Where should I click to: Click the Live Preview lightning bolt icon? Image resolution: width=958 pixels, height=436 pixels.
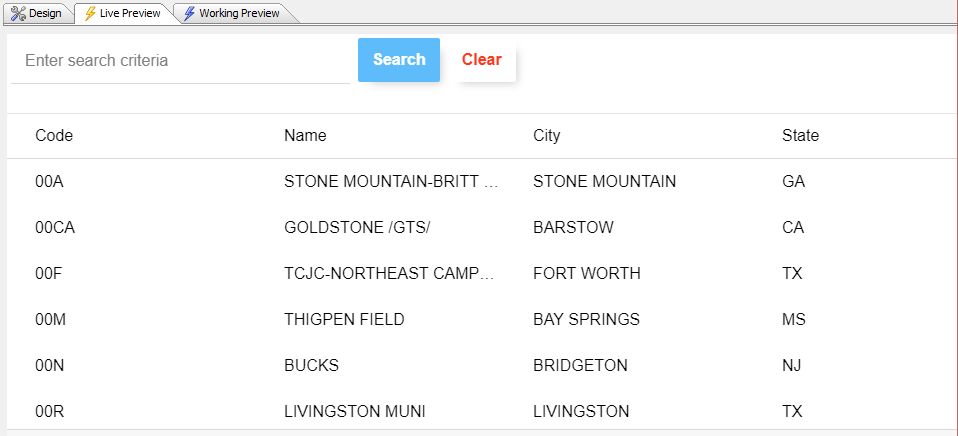[90, 13]
